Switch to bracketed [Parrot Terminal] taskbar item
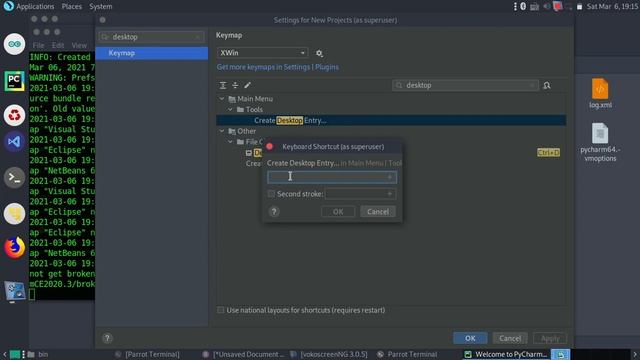The width and height of the screenshot is (640, 360). tap(147, 354)
